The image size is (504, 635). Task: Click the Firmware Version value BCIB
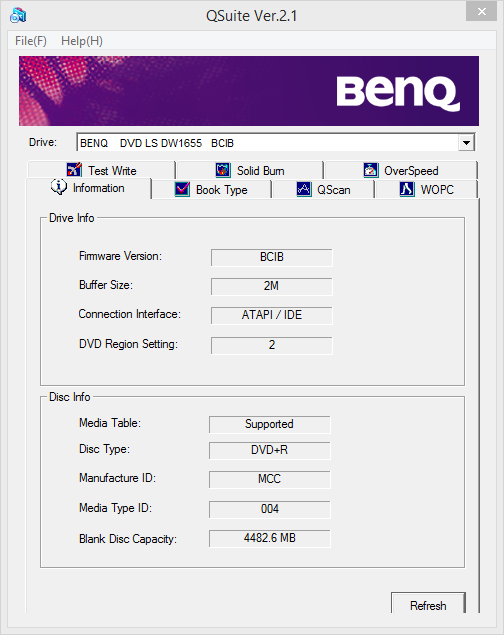(272, 257)
